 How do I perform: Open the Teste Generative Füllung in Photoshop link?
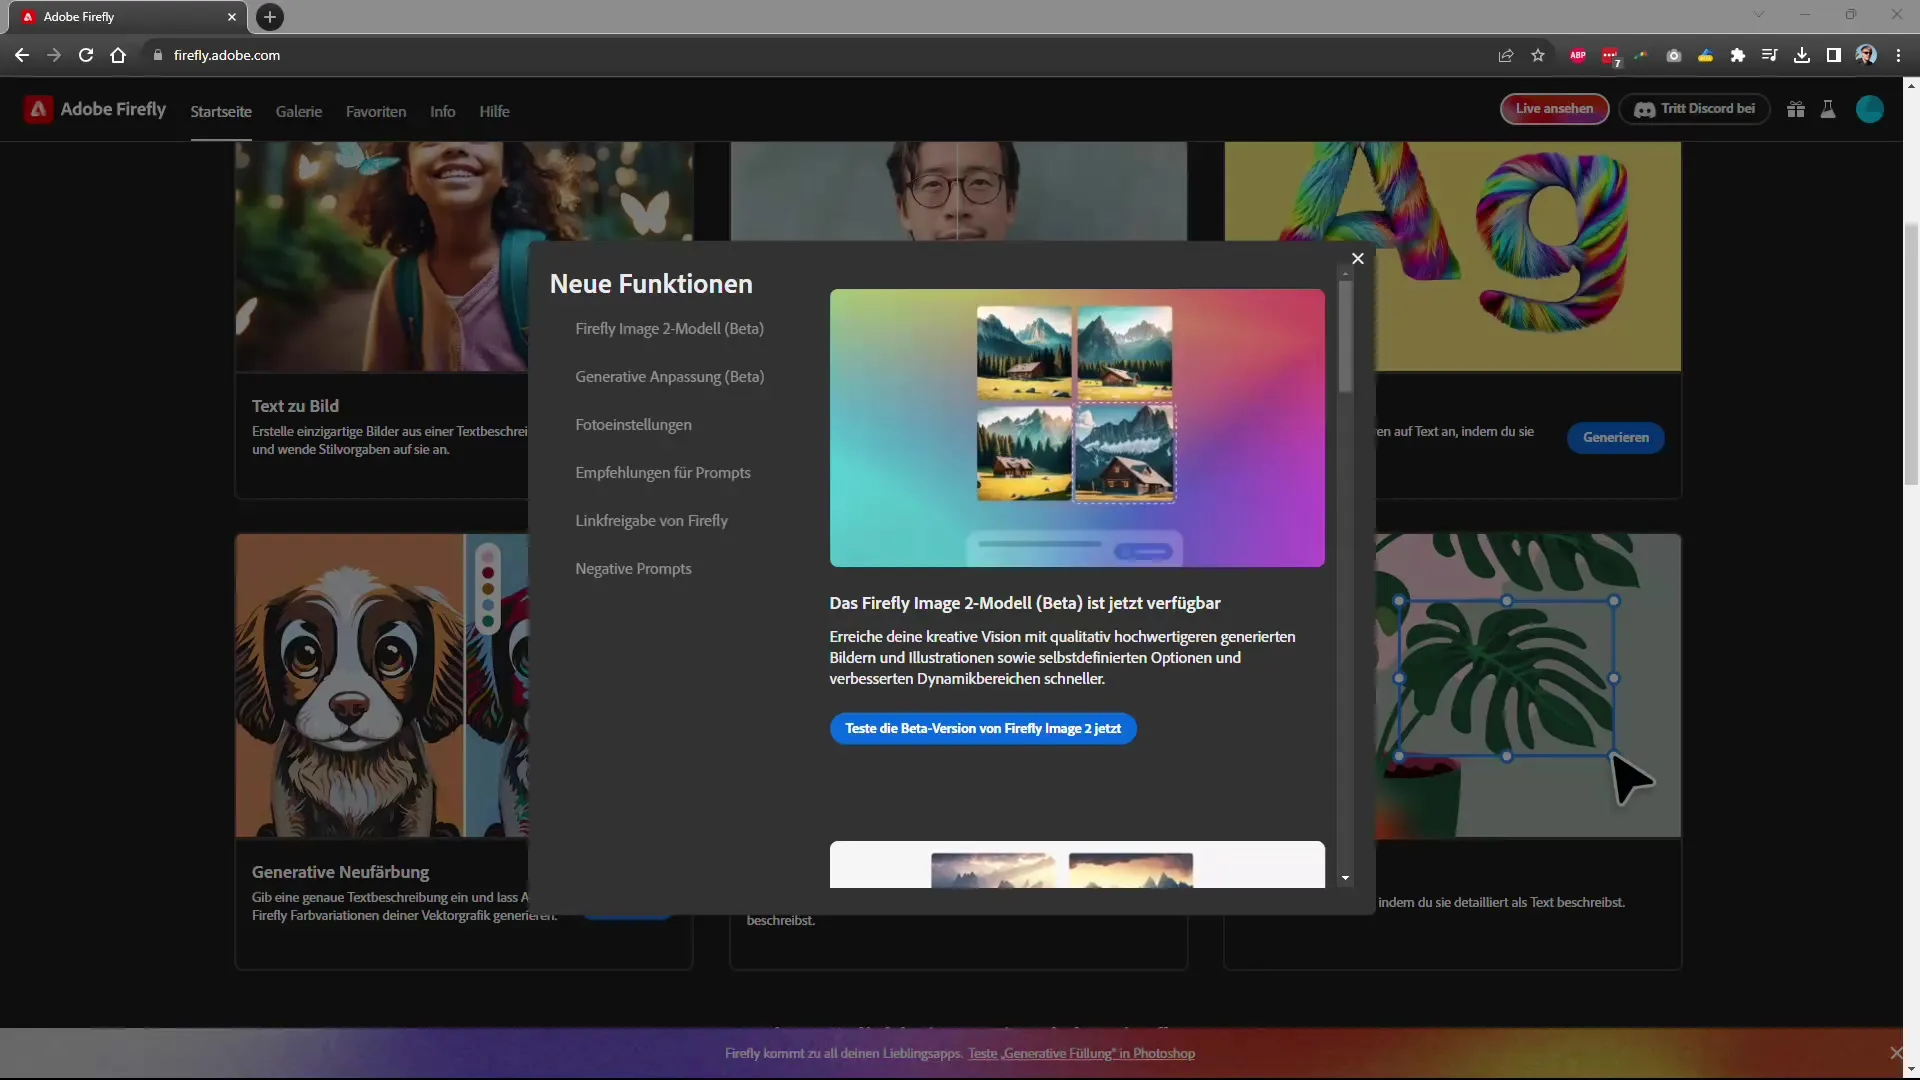pos(1081,1053)
